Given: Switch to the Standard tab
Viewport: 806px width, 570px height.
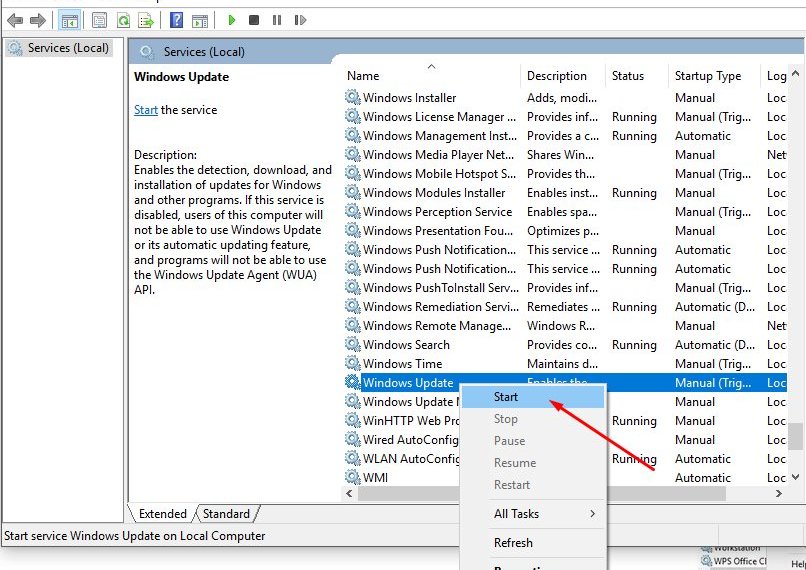Looking at the screenshot, I should pos(226,513).
